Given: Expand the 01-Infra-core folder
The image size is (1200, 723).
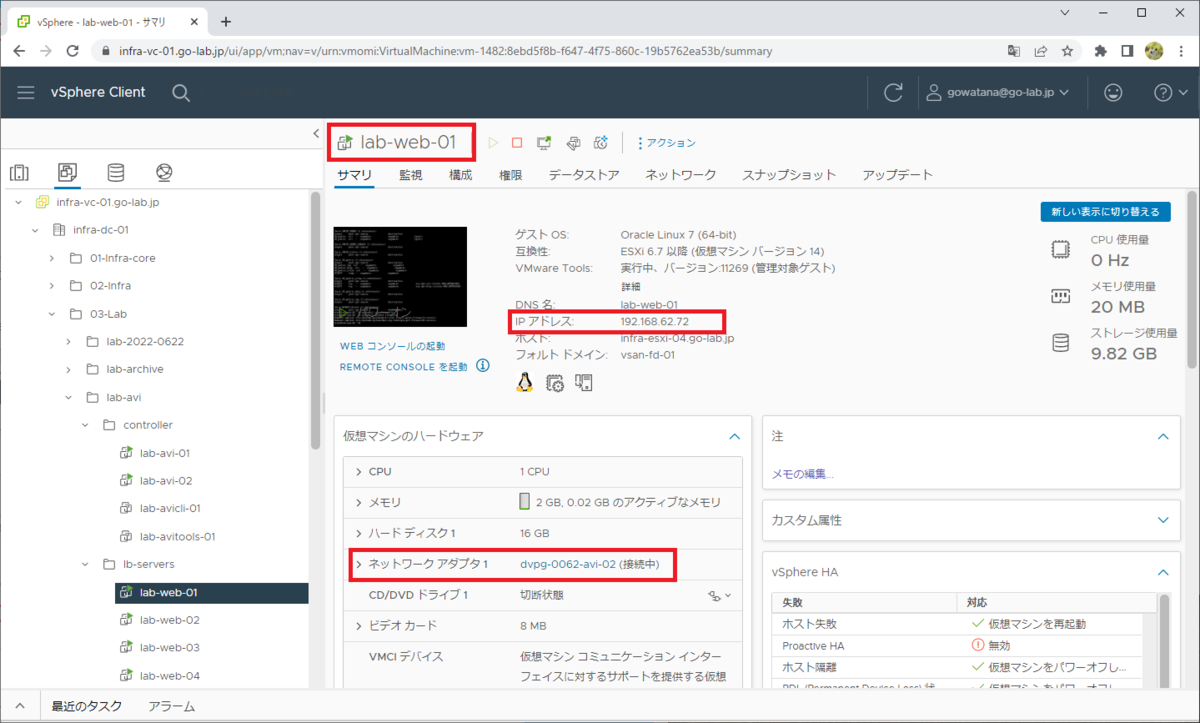Looking at the screenshot, I should [51, 258].
